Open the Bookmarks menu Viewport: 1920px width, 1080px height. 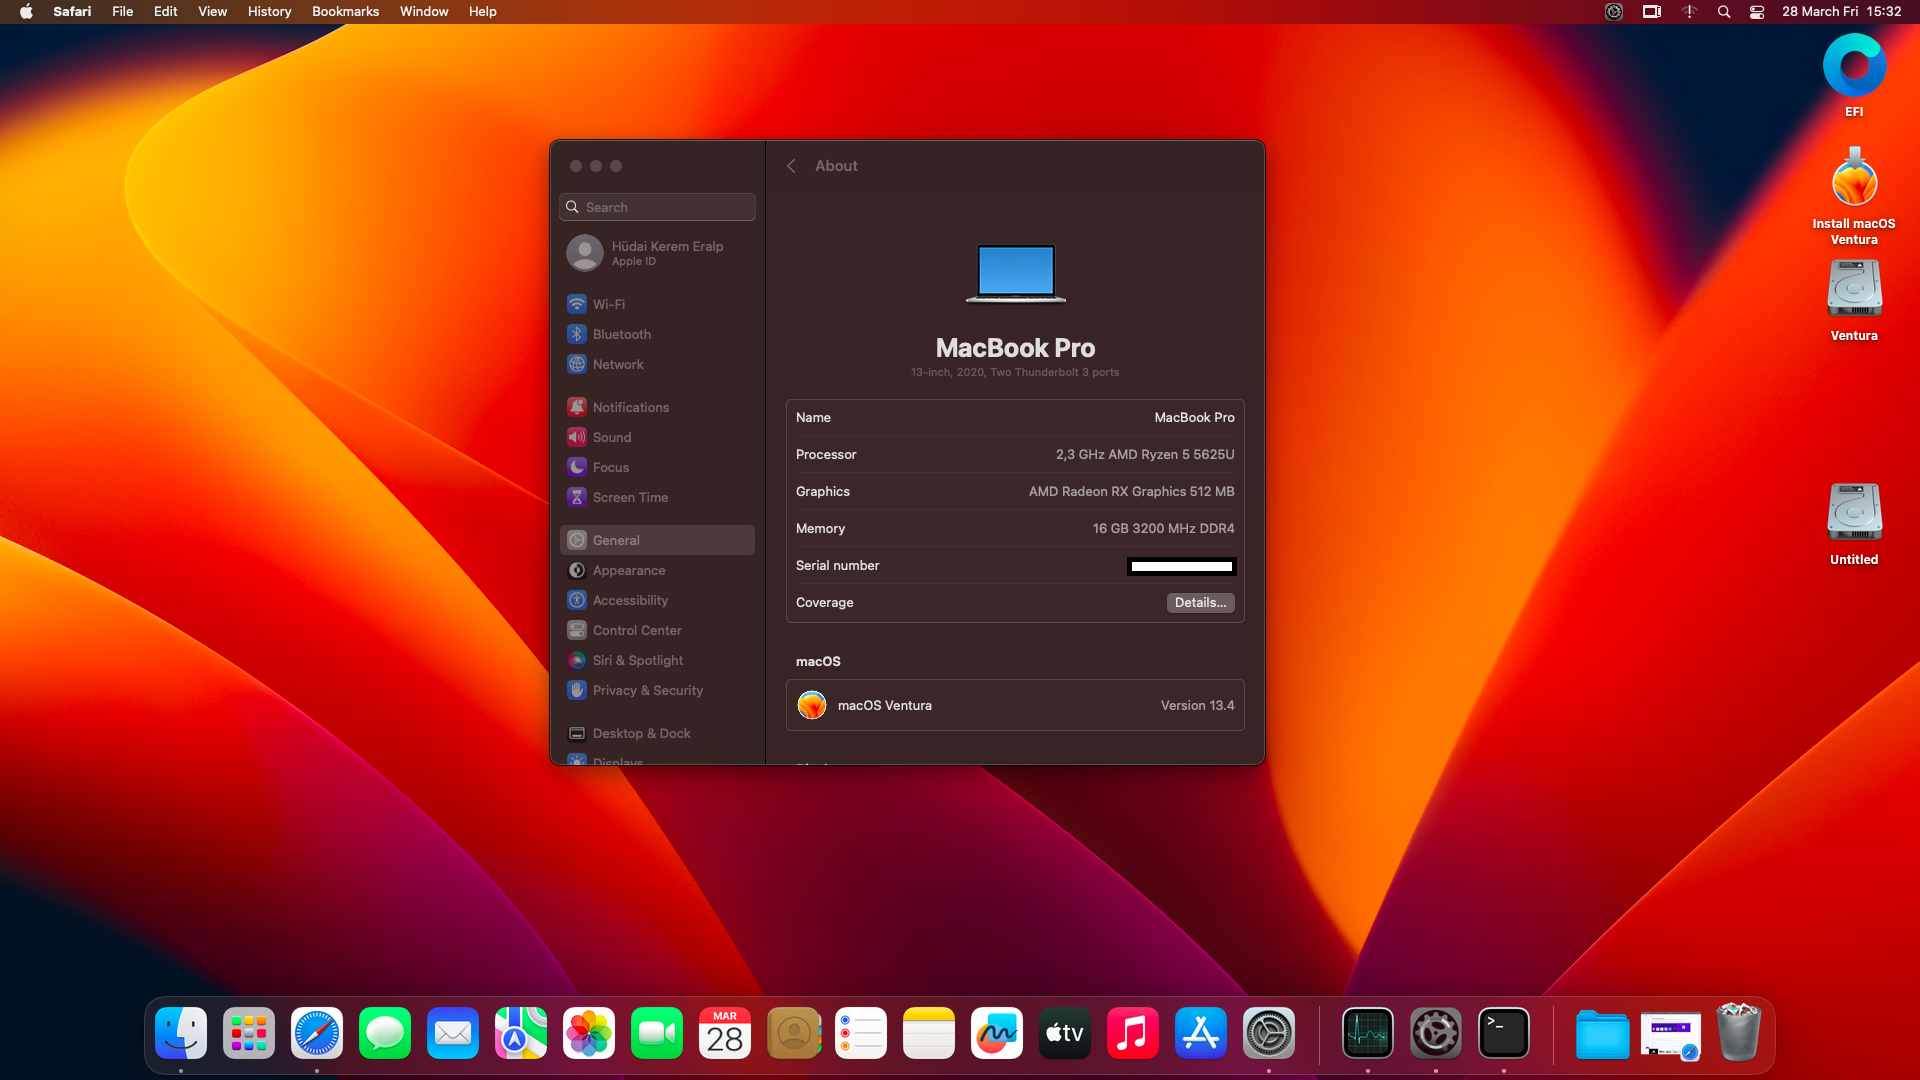click(x=345, y=12)
